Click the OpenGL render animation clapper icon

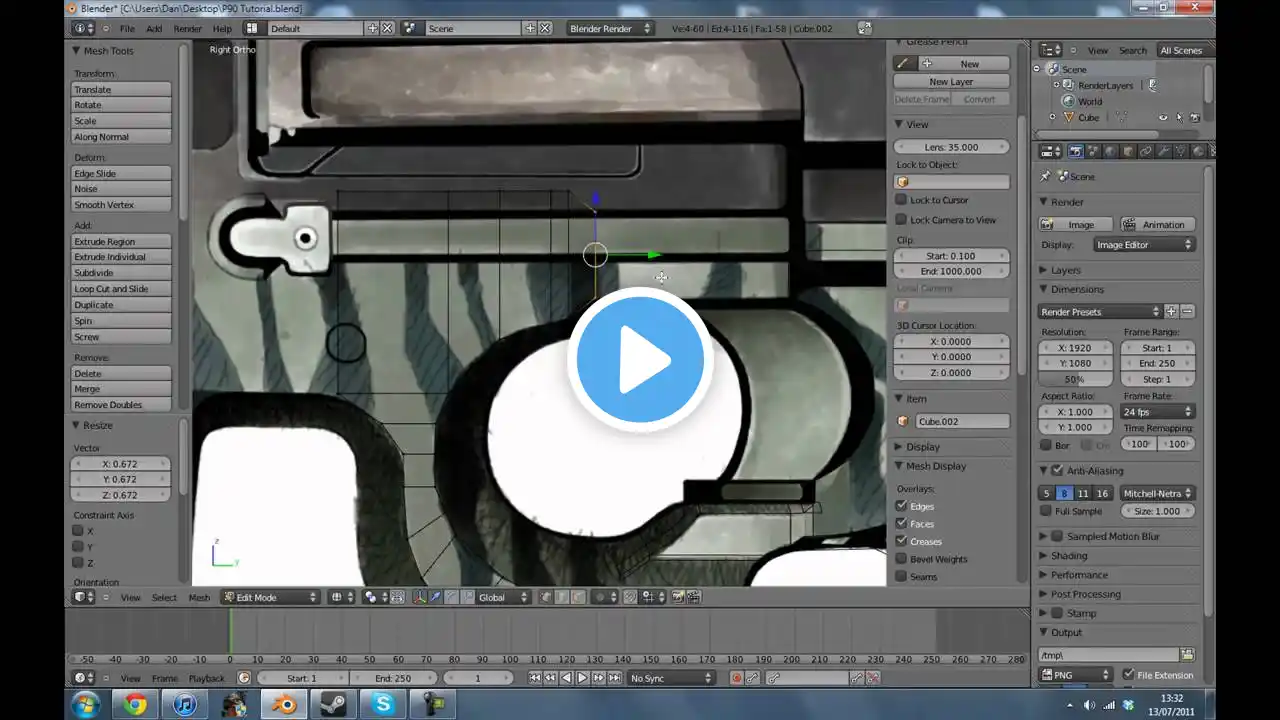[693, 597]
